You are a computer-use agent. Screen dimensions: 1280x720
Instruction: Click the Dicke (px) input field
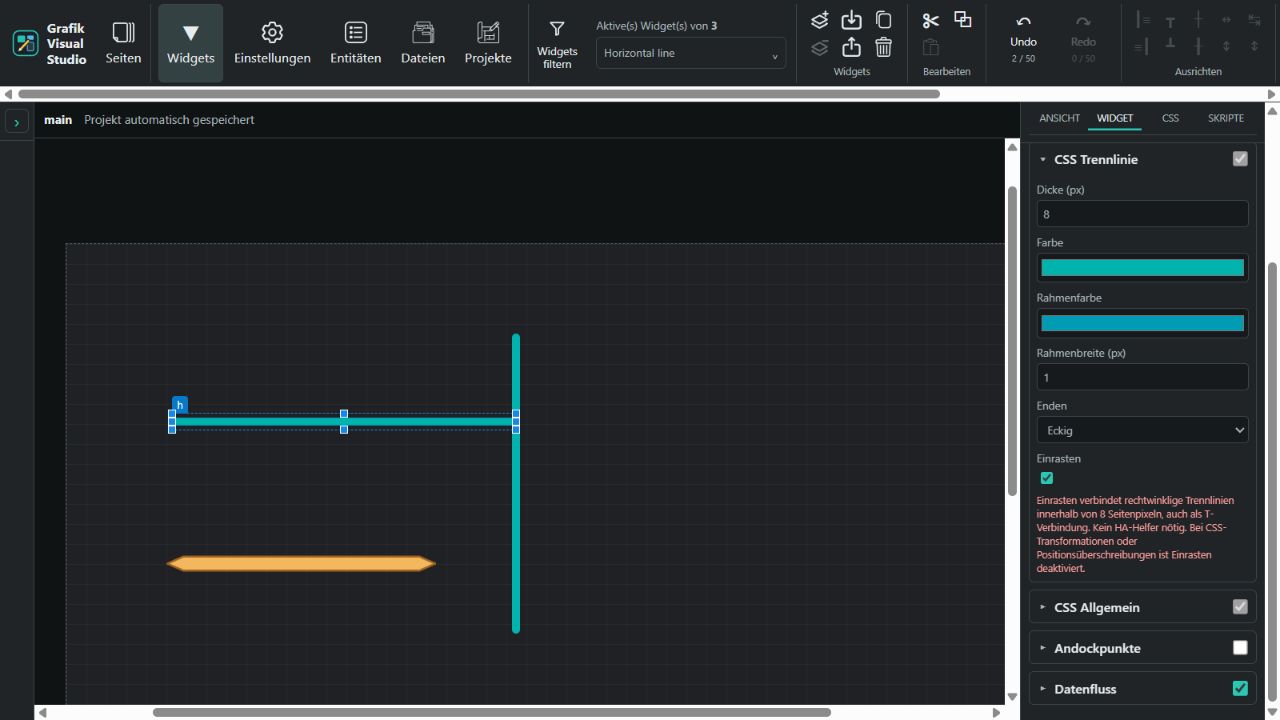[1143, 214]
